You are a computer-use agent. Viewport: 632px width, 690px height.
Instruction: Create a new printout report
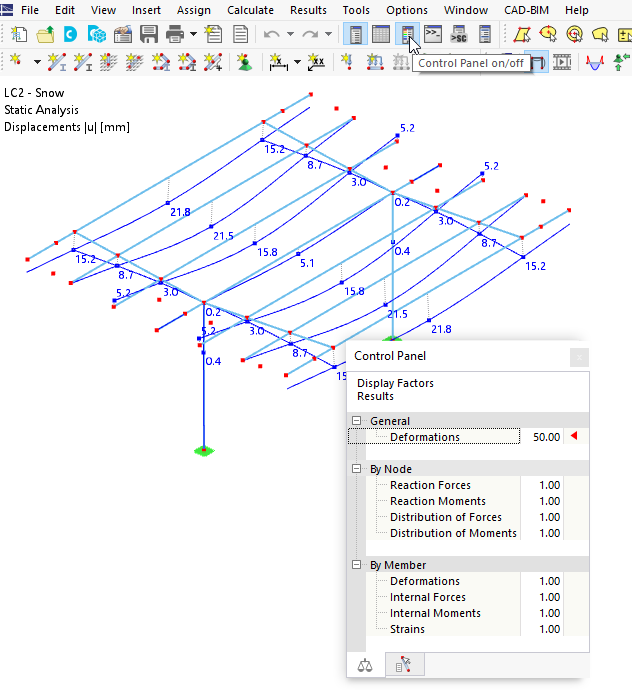213,34
